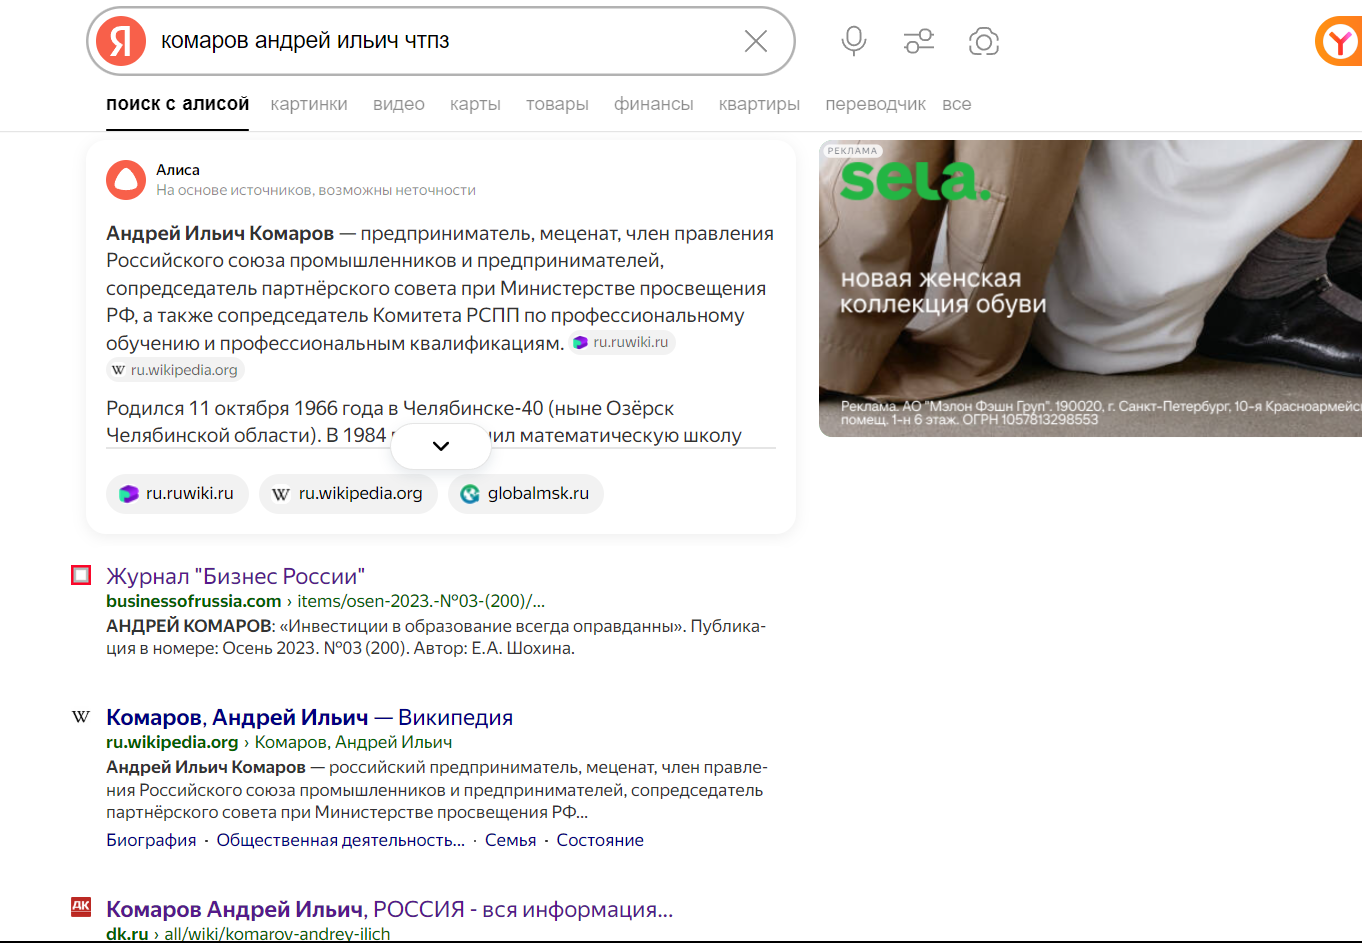Click "Алиса" name in the answer header
This screenshot has height=943, width=1362.
(178, 170)
